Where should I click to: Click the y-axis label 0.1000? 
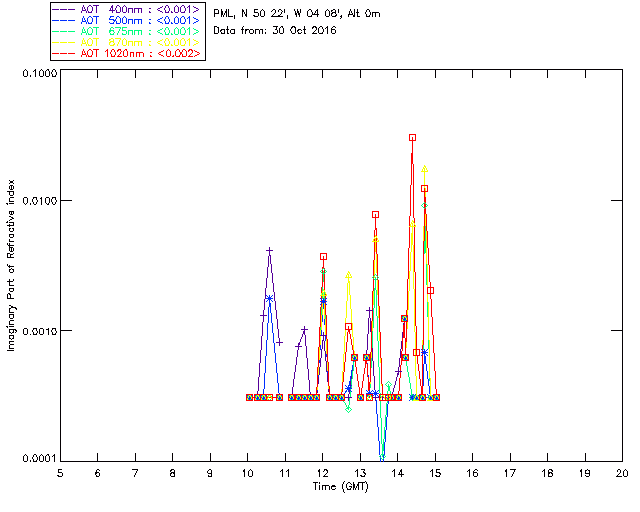pos(40,73)
